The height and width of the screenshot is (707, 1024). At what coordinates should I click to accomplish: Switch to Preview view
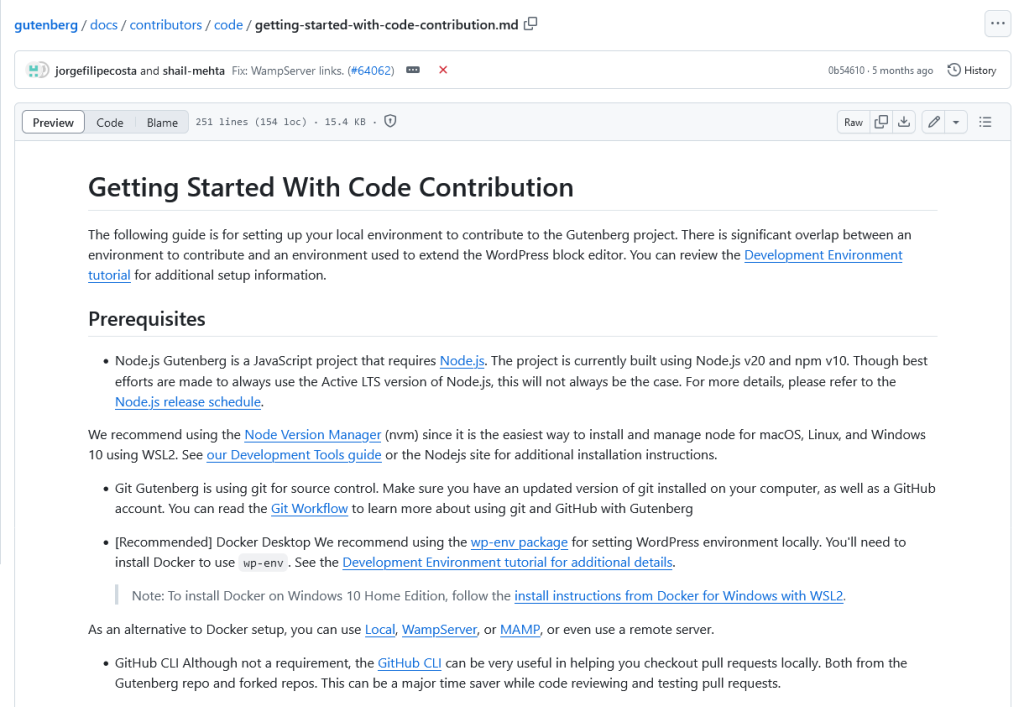pyautogui.click(x=53, y=122)
